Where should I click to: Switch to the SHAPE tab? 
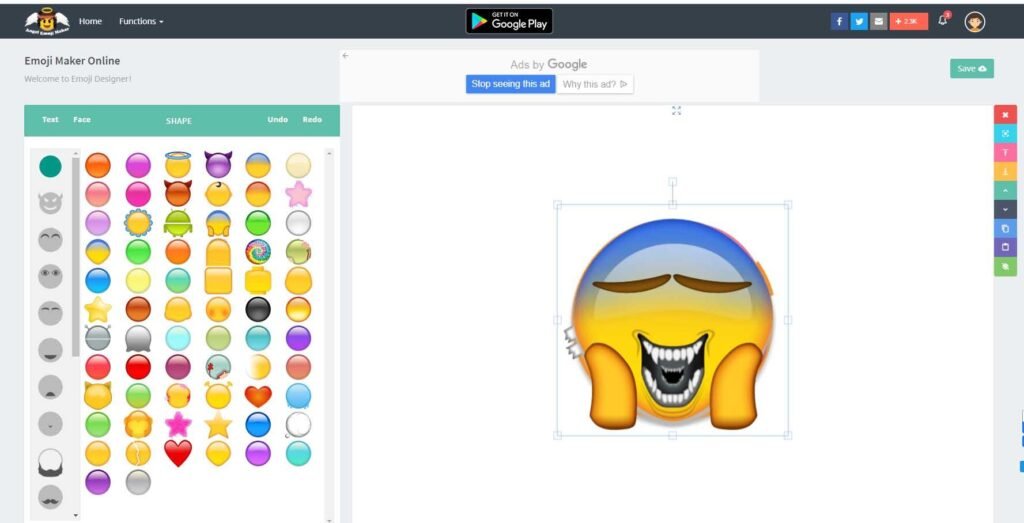(x=179, y=121)
